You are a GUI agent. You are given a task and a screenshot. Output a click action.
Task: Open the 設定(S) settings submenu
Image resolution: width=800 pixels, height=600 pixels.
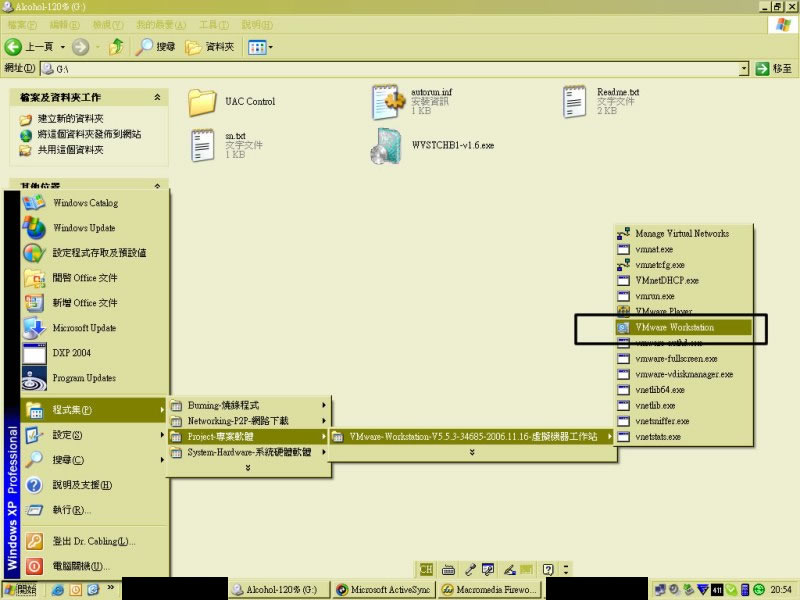(95, 435)
